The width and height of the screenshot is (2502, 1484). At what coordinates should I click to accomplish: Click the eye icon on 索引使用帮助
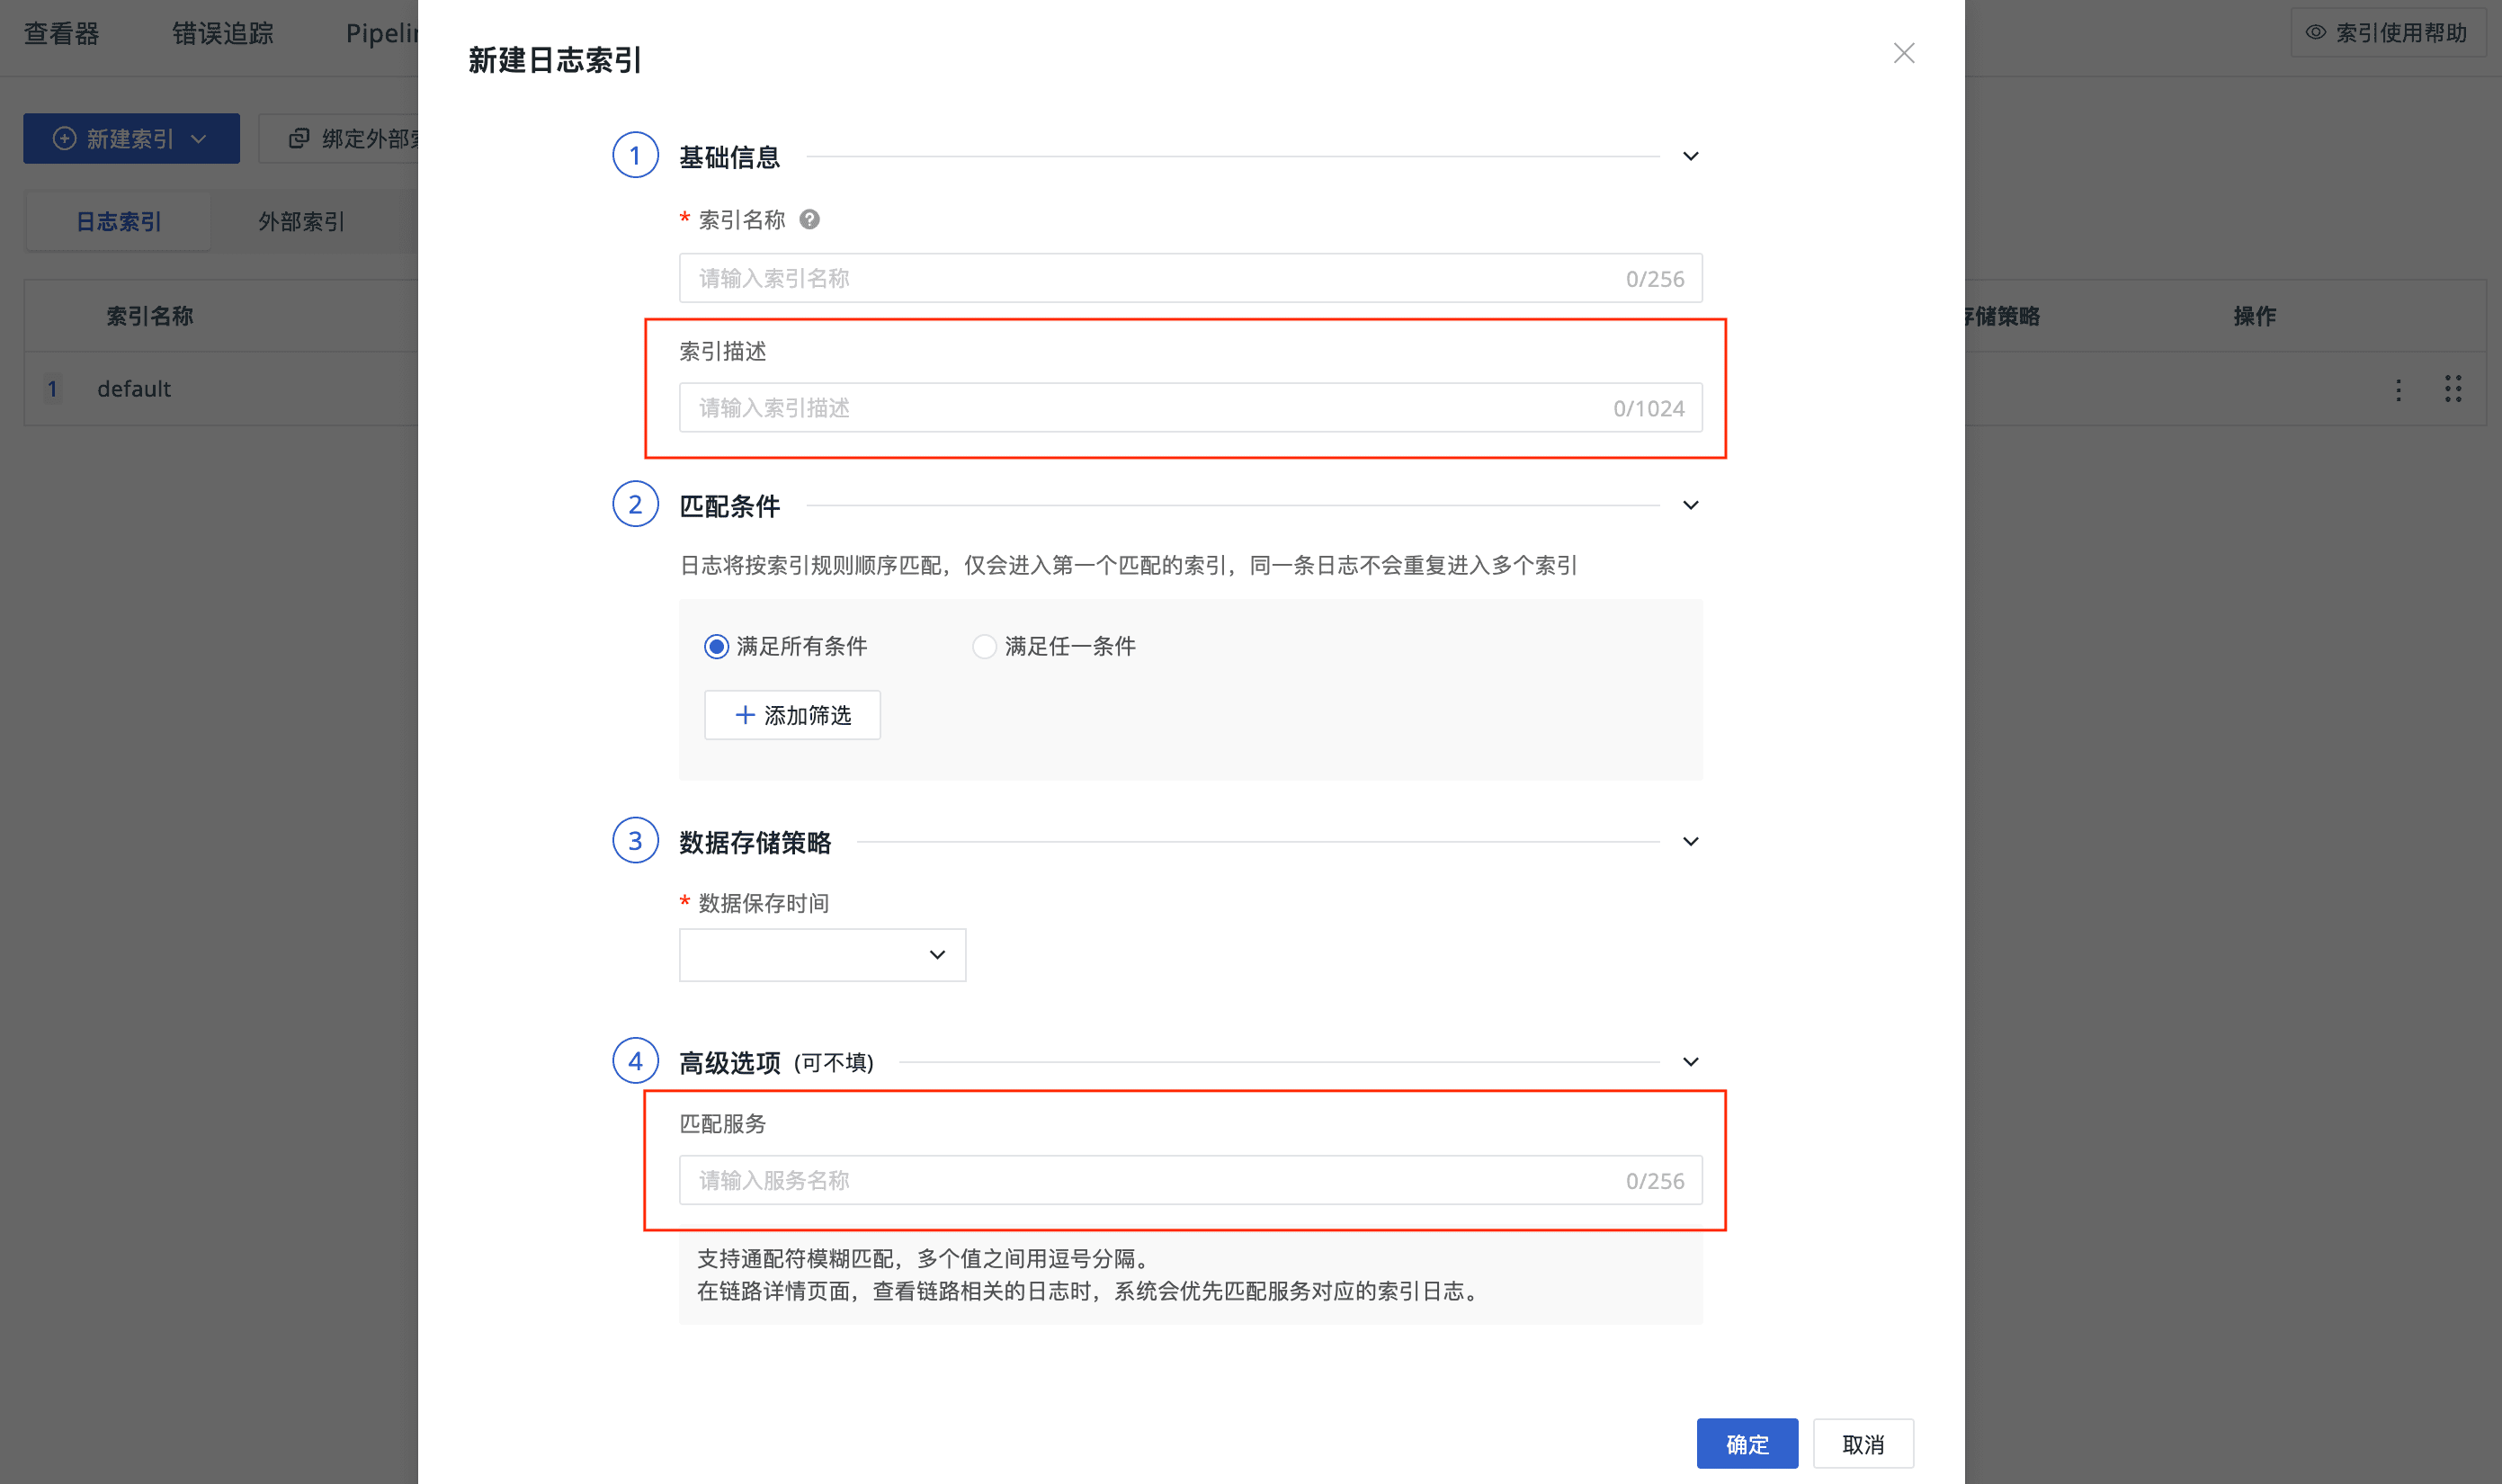[x=2315, y=32]
